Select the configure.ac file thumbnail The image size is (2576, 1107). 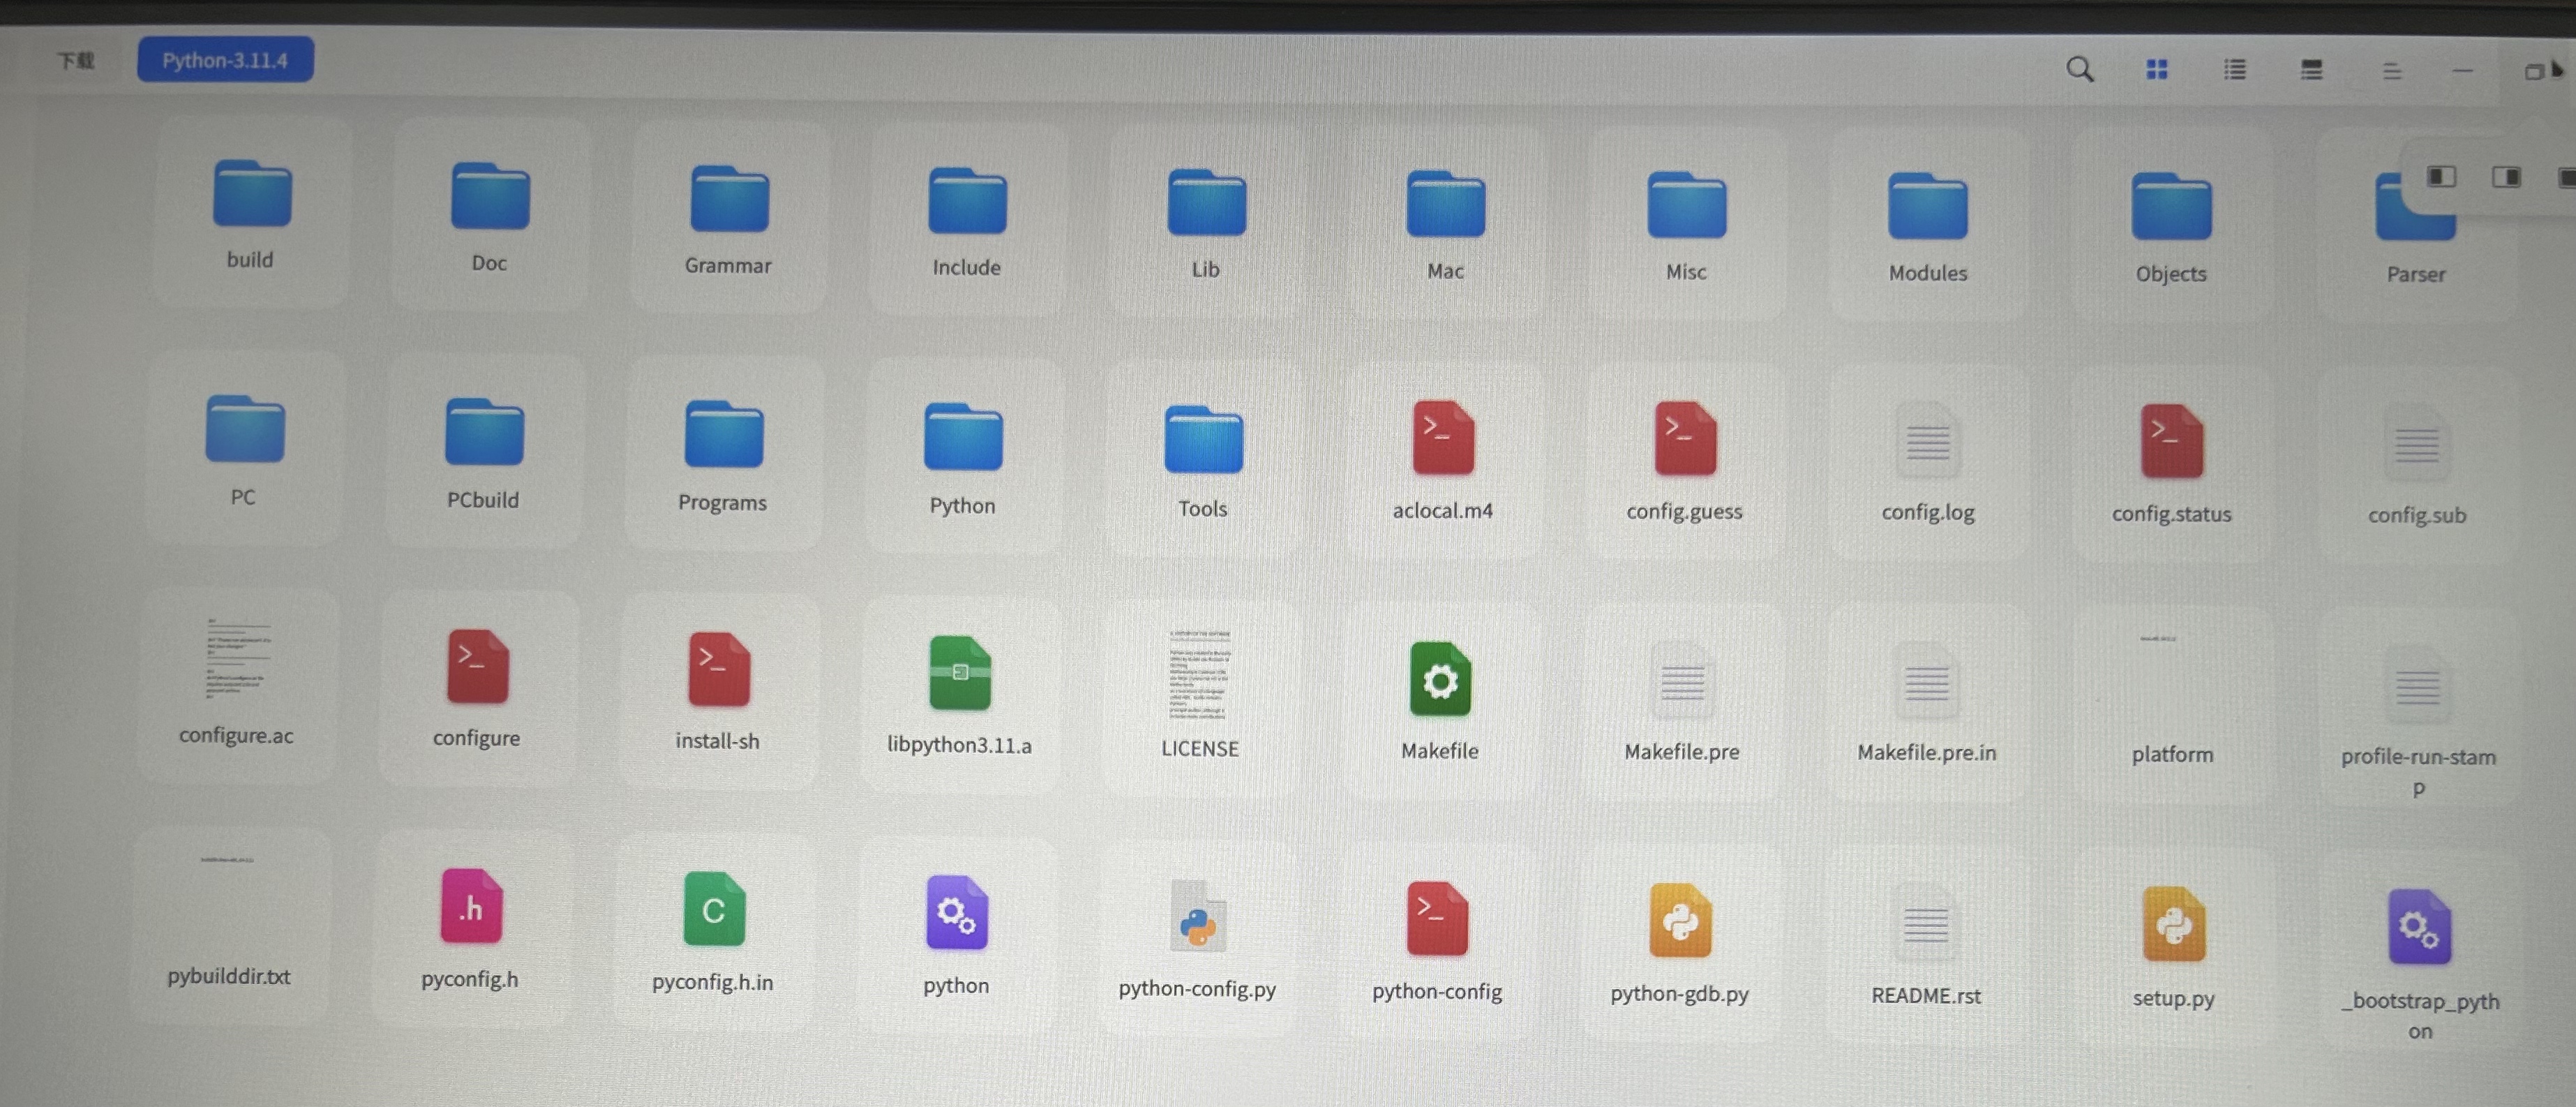(x=238, y=660)
